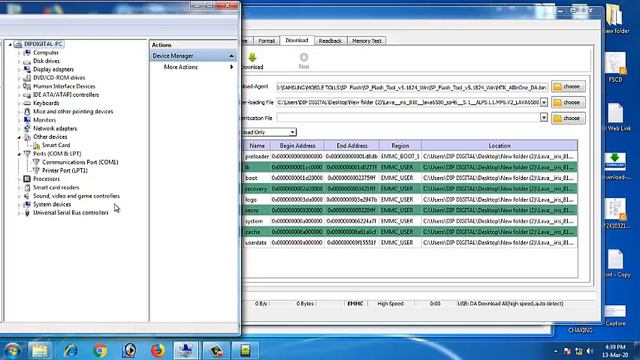Select the Printer Port (LPT1) icon
The width and height of the screenshot is (640, 360).
[36, 171]
